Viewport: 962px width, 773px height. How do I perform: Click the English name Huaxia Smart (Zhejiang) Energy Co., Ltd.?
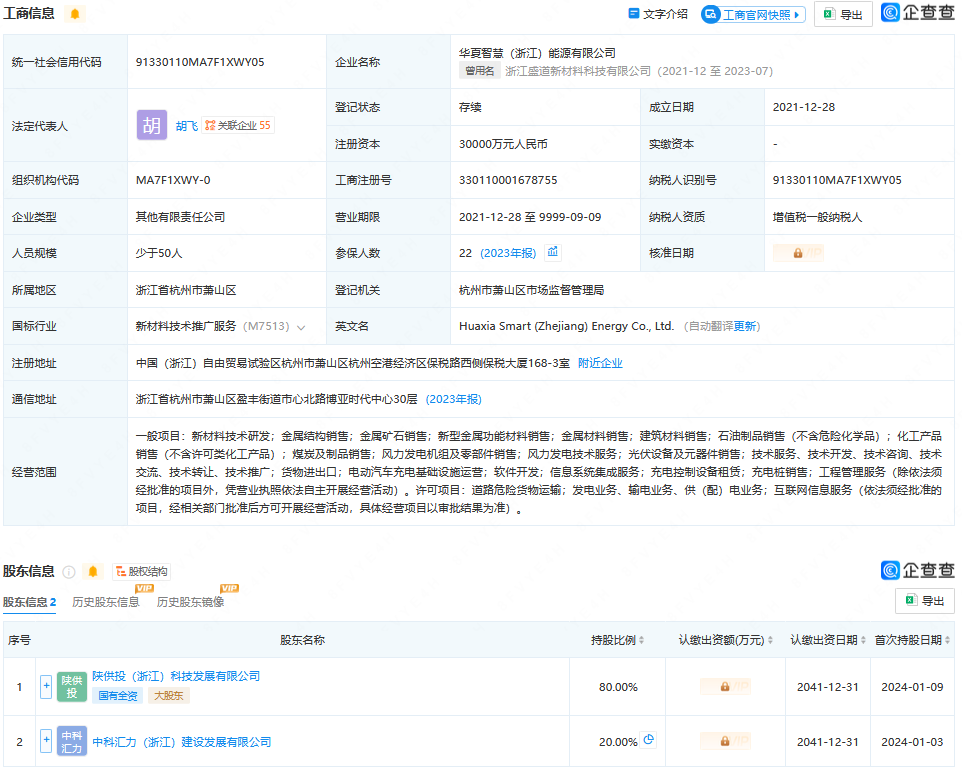click(566, 326)
